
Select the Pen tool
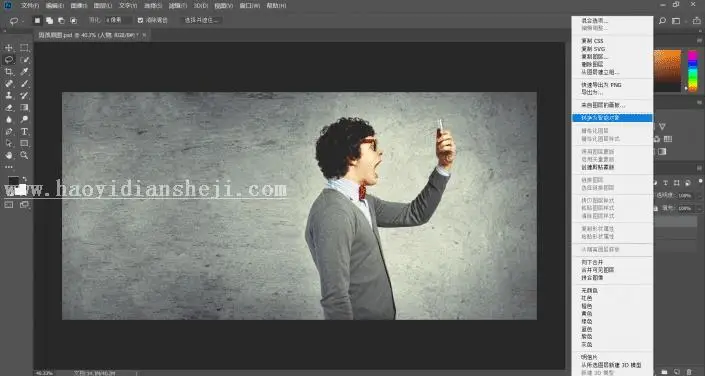pyautogui.click(x=9, y=131)
